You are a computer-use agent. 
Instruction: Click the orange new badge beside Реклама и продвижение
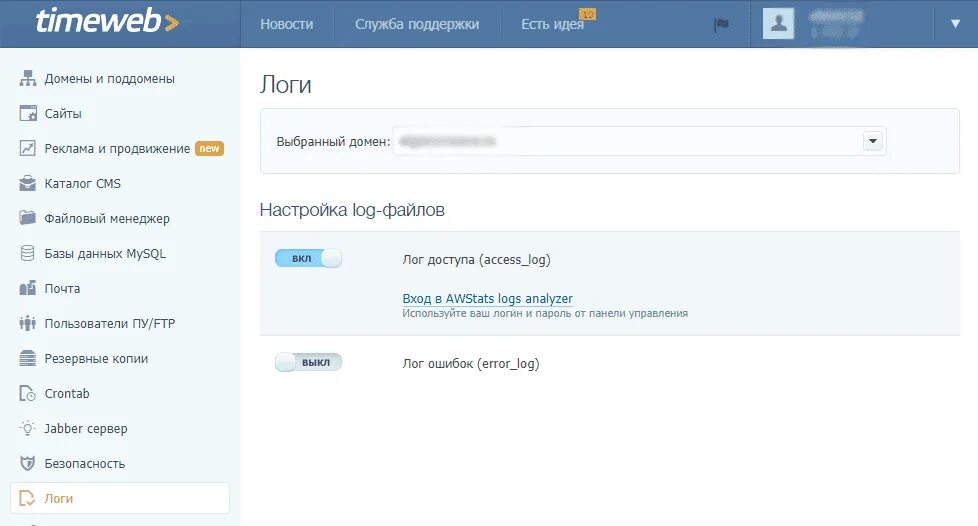(x=210, y=149)
